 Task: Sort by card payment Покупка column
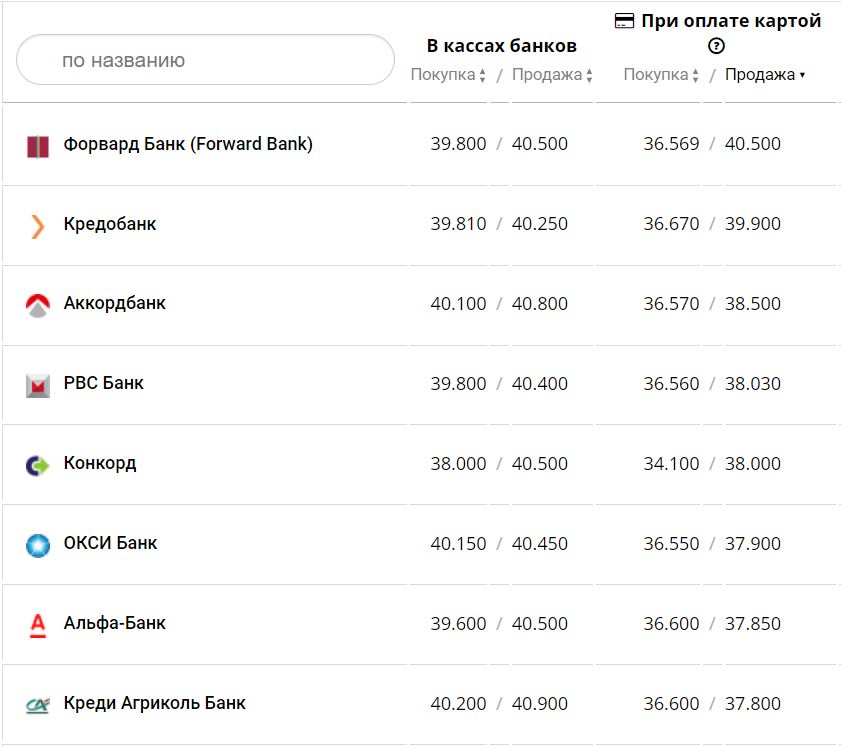coord(660,75)
